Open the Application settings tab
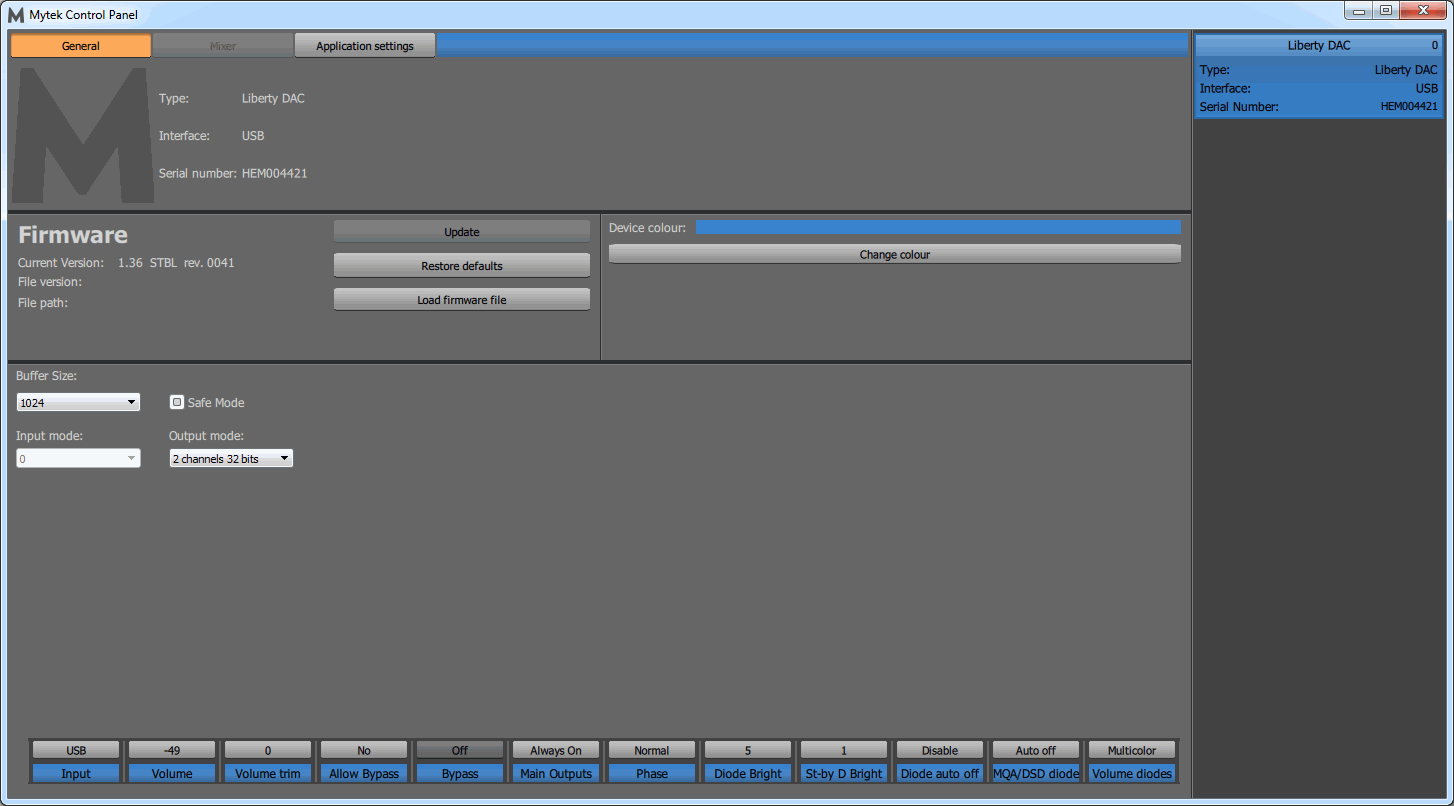 [365, 46]
